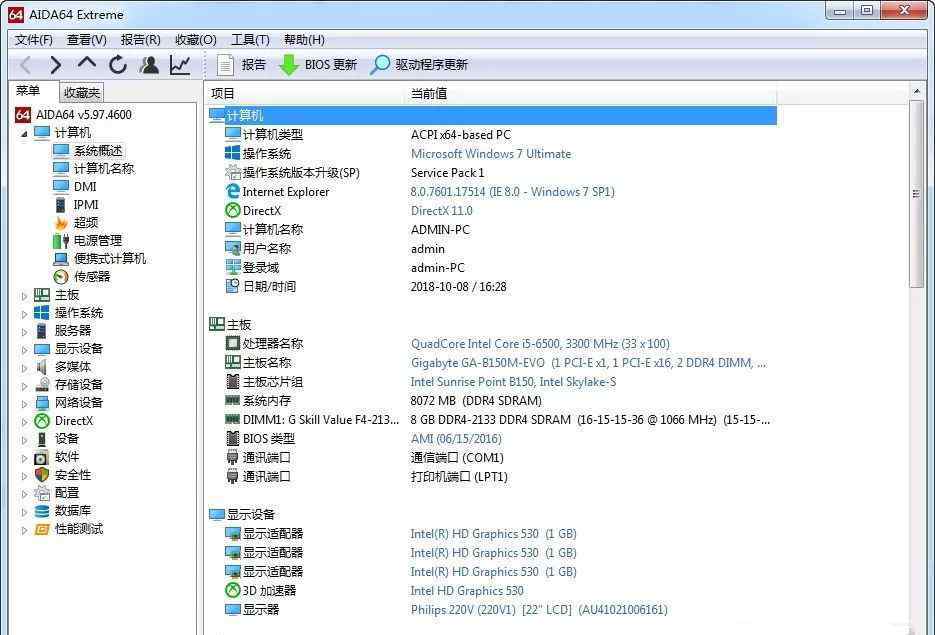Open the QuadCore Intel Core i5-6500 link

click(540, 343)
